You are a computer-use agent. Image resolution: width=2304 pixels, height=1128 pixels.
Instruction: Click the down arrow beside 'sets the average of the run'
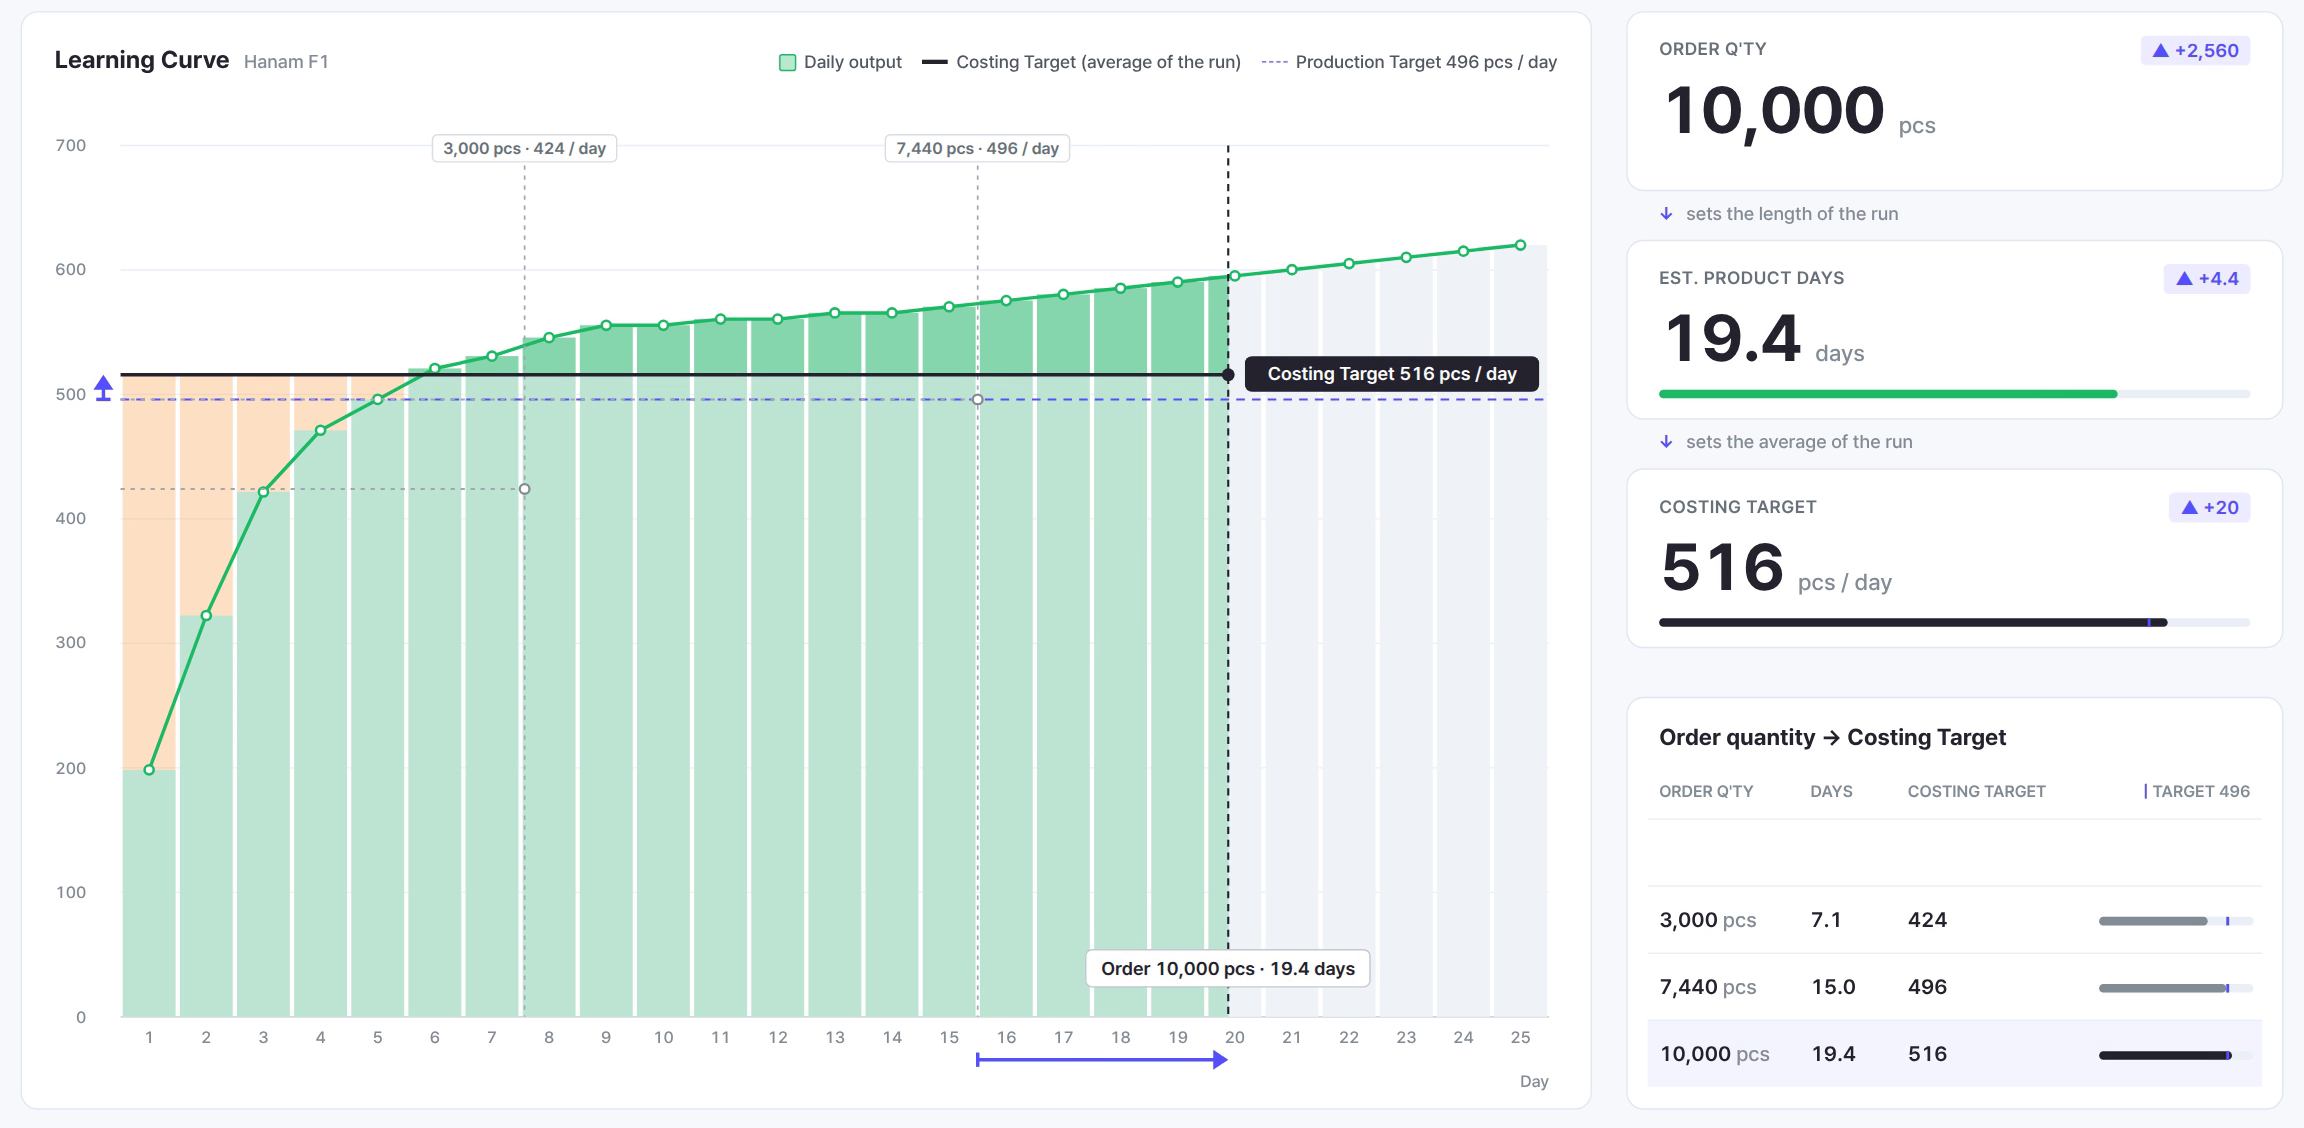coord(1666,442)
